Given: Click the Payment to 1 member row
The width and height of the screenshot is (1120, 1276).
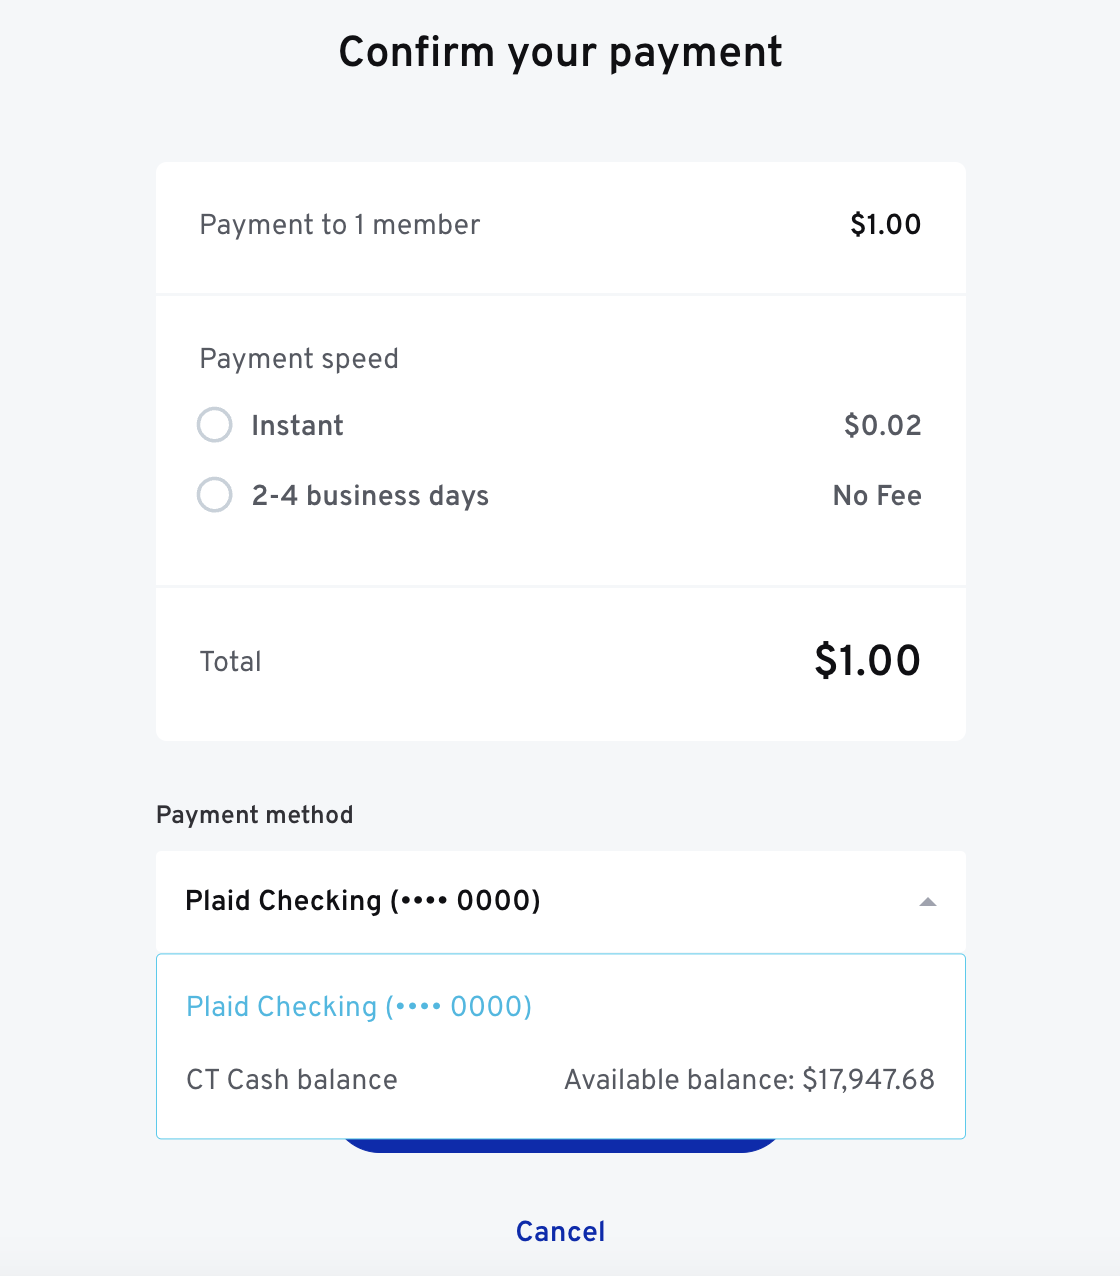Looking at the screenshot, I should tap(340, 225).
